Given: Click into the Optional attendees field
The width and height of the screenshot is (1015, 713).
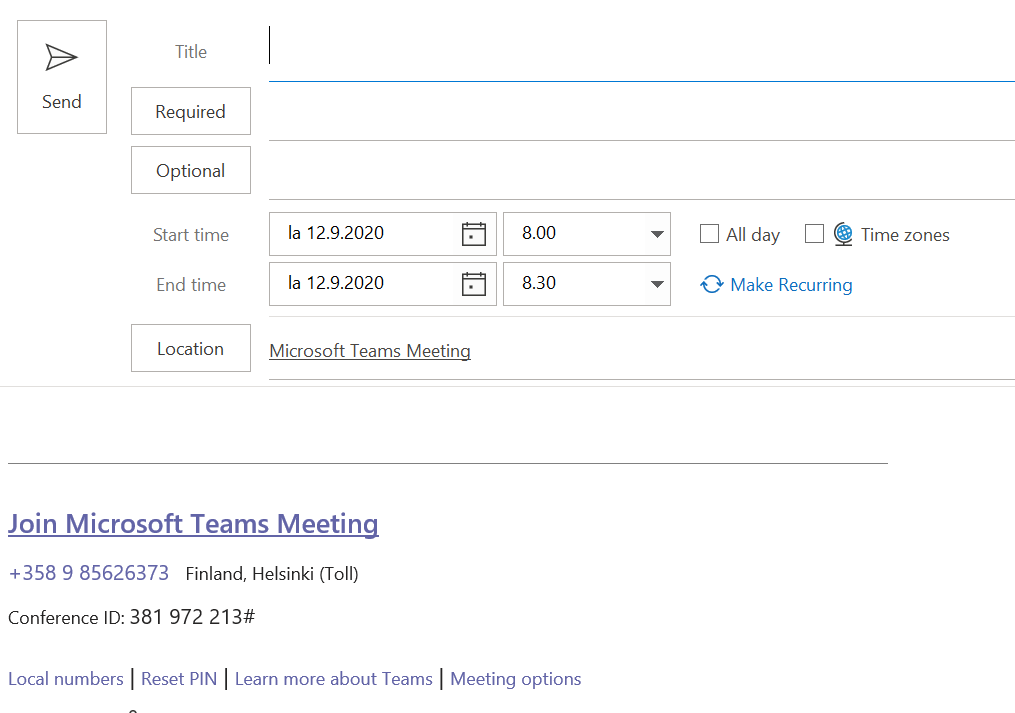Looking at the screenshot, I should point(640,171).
